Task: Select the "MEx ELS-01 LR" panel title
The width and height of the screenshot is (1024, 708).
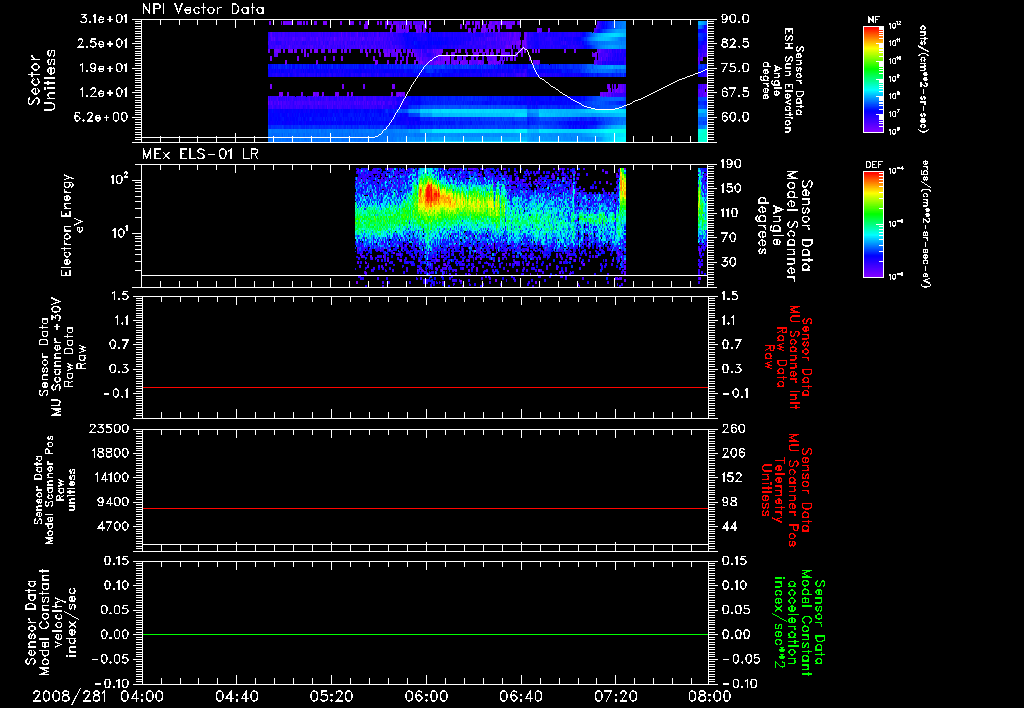Action: [199, 154]
